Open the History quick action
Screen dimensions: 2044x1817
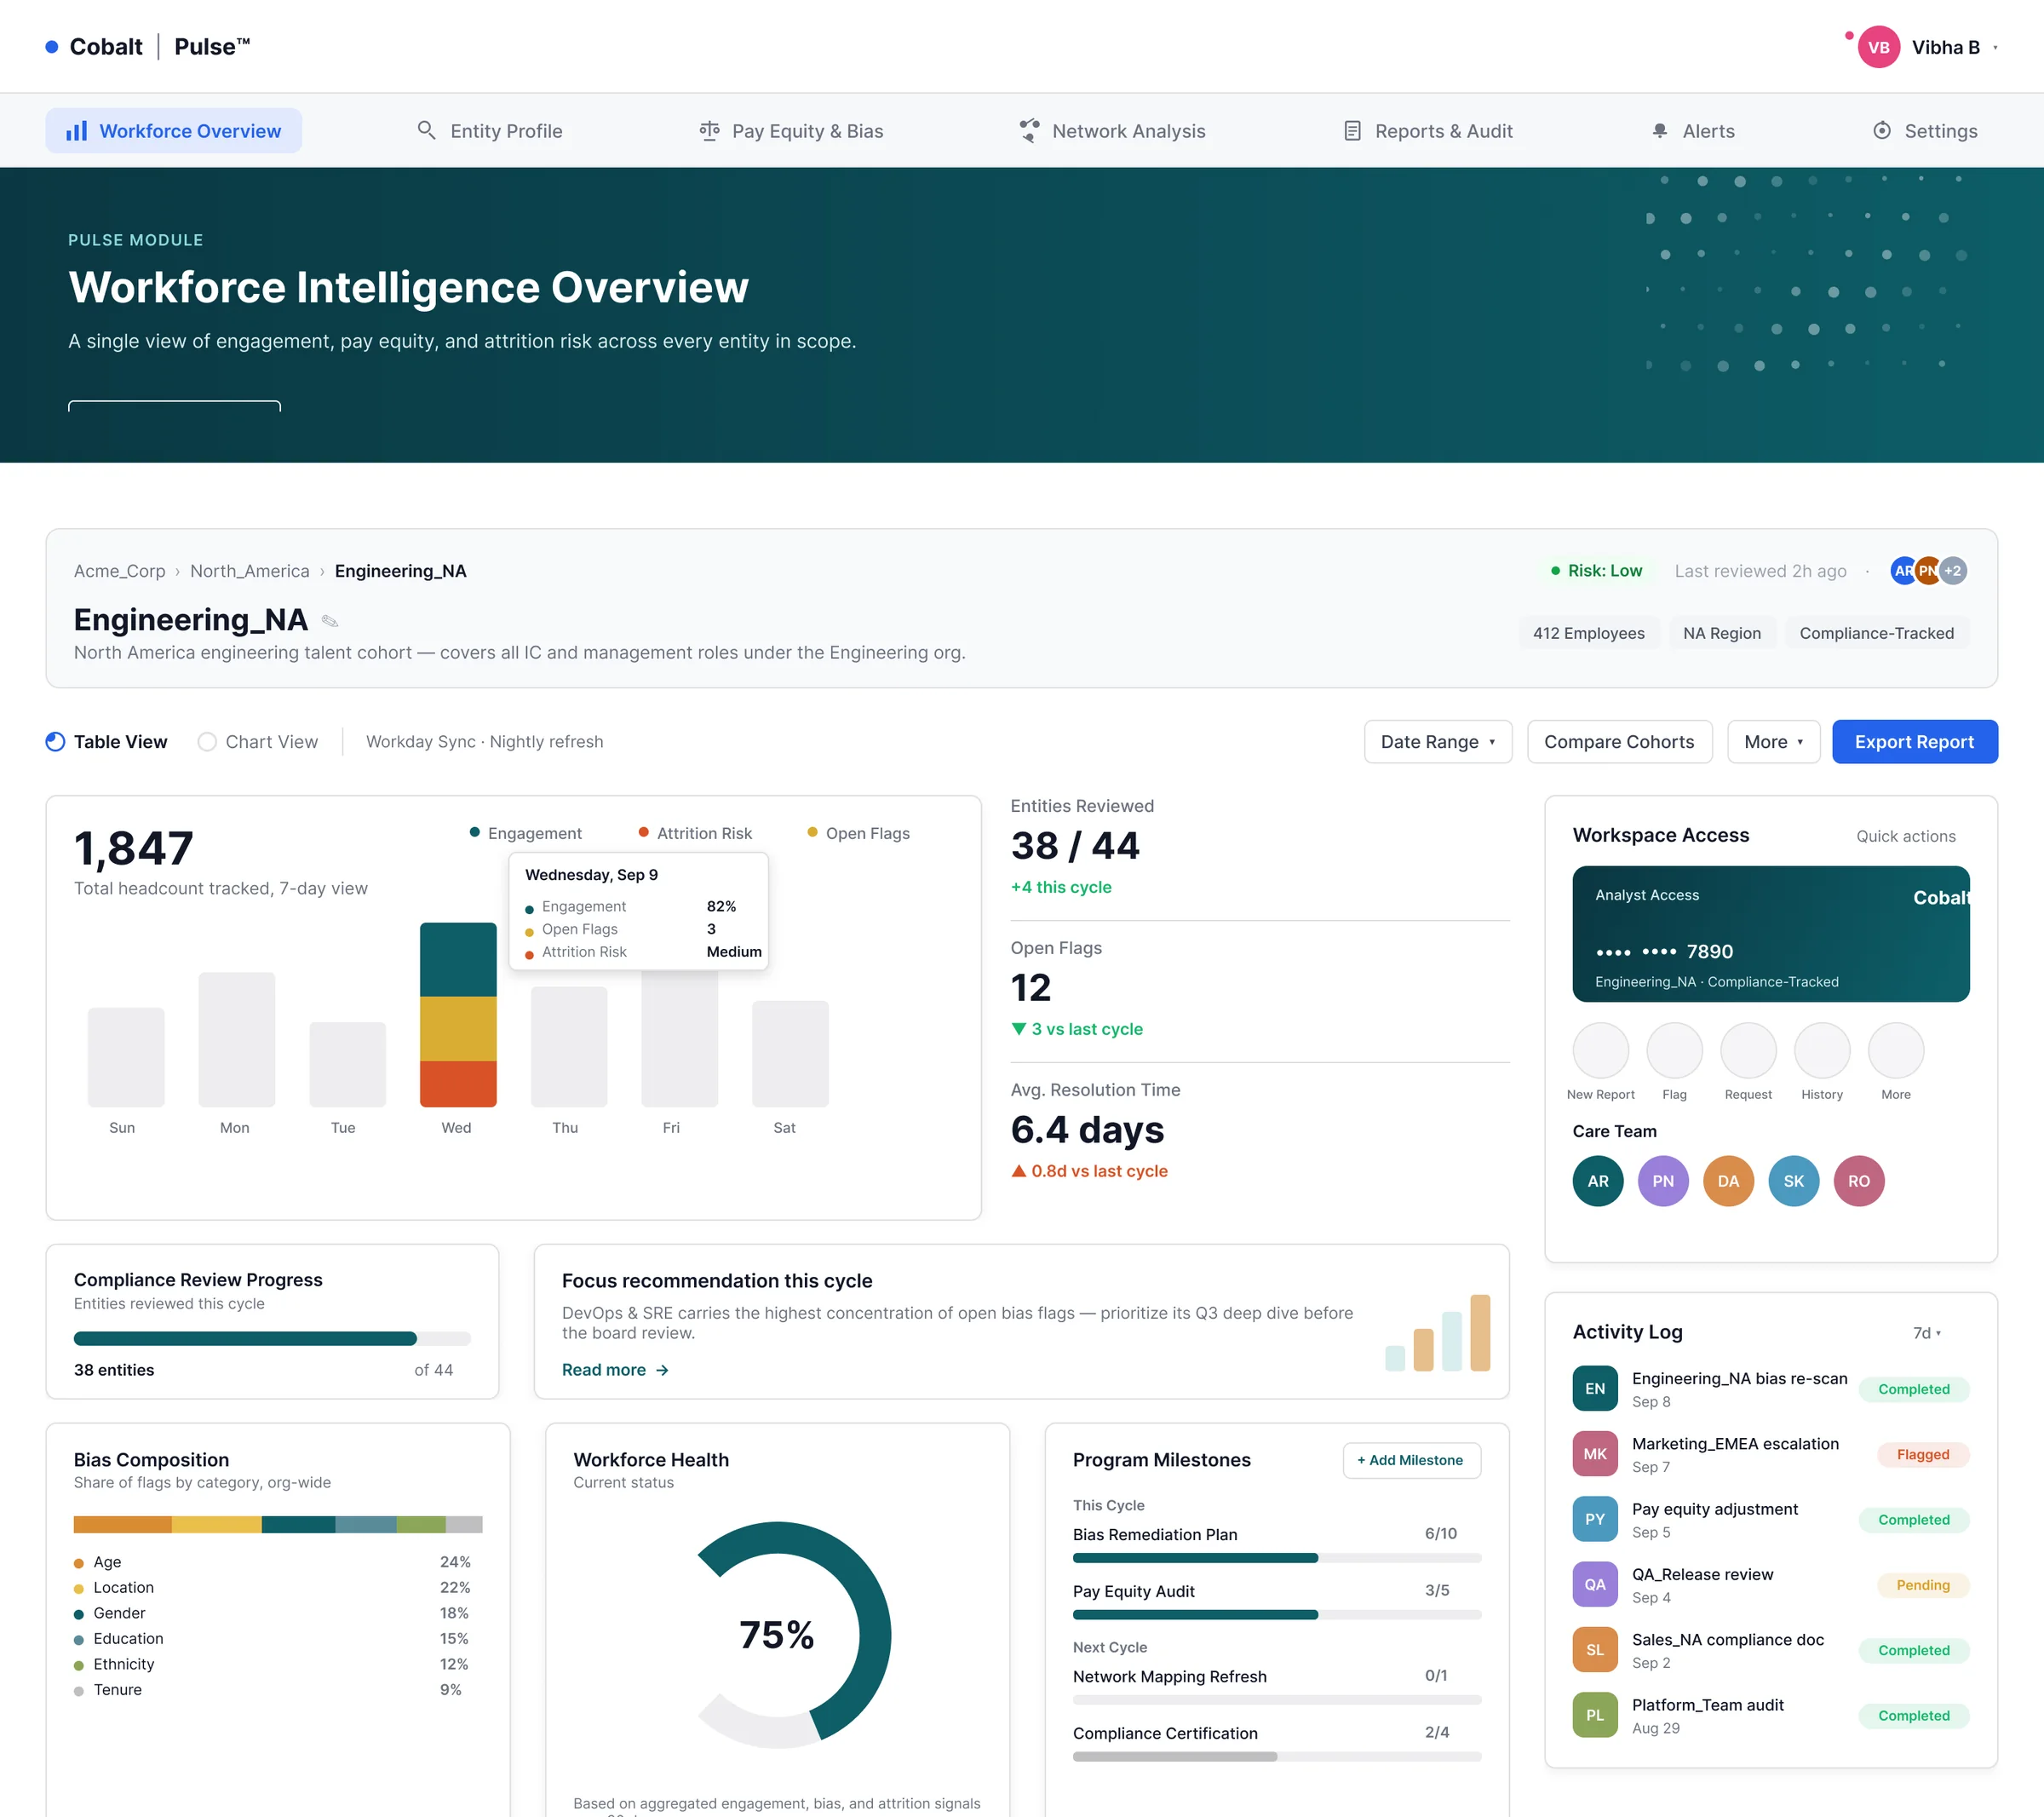[1822, 1050]
